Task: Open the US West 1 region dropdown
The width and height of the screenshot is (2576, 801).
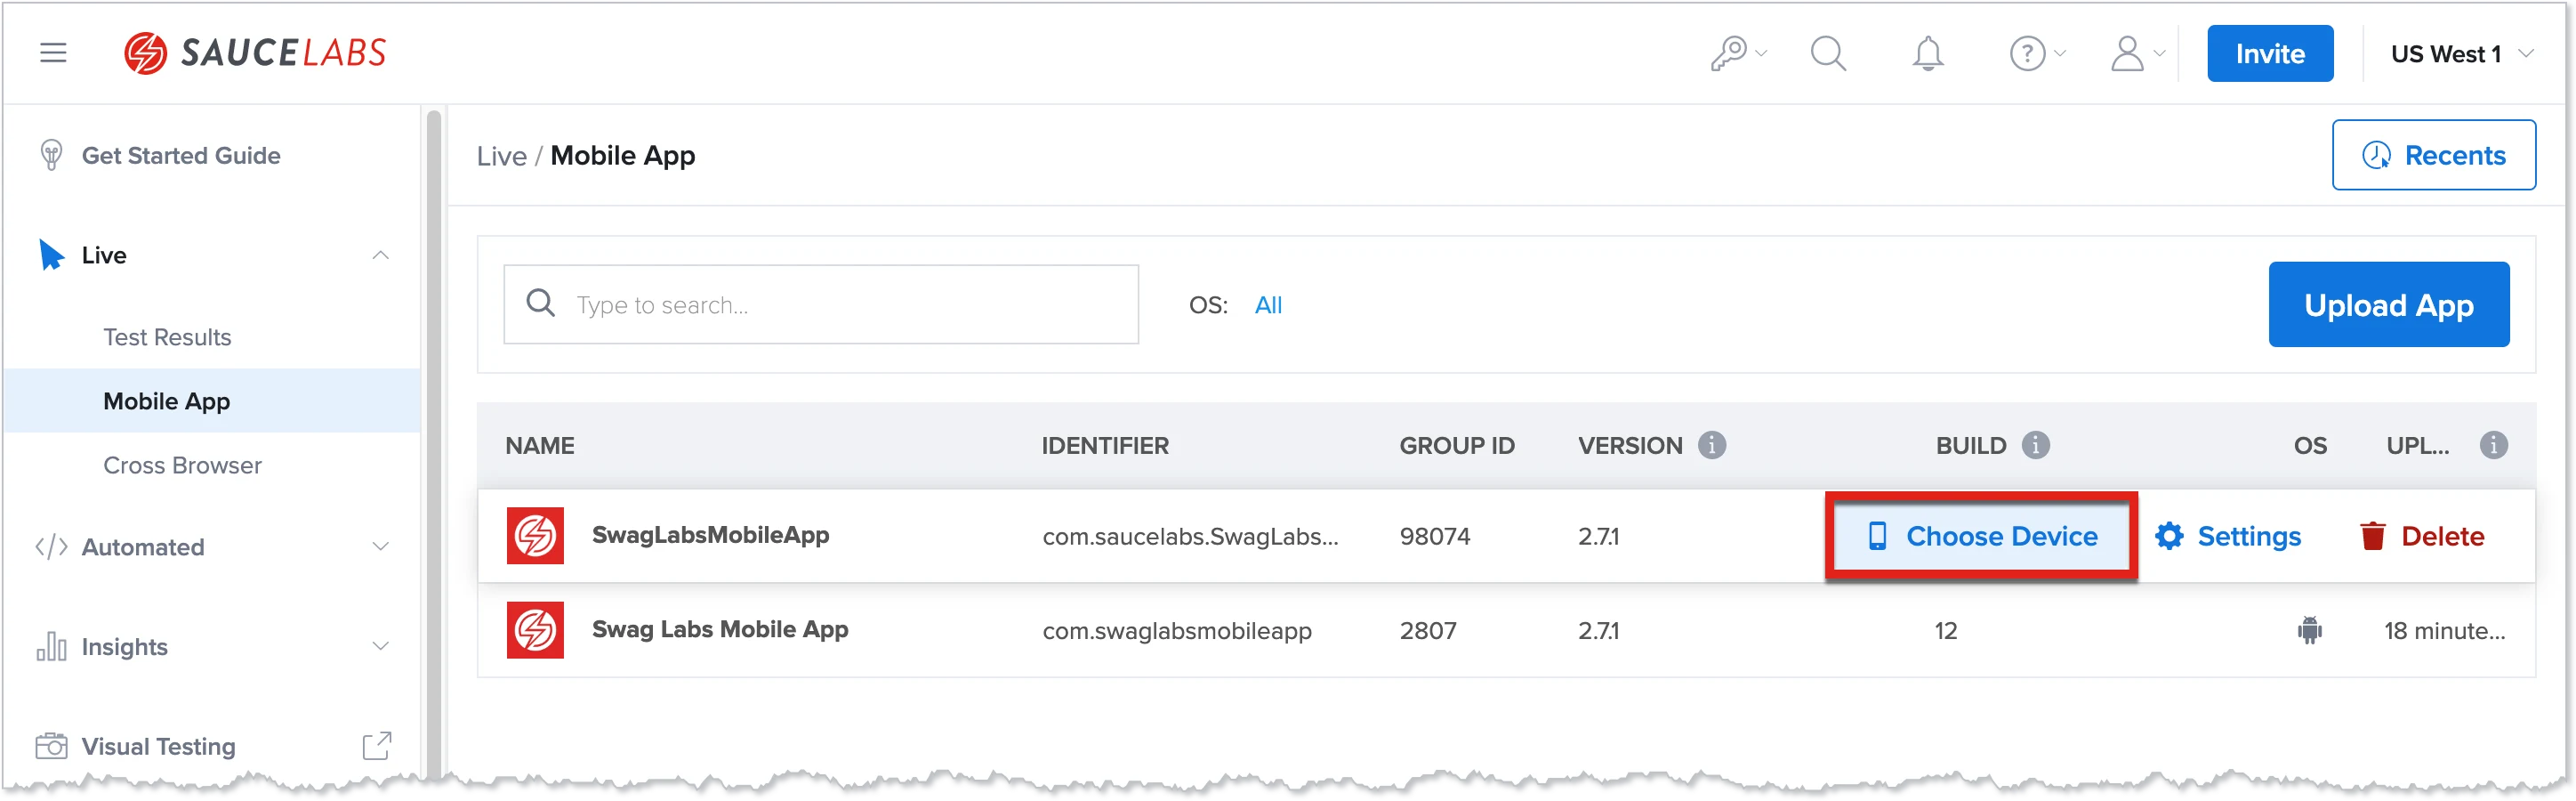Action: 2461,54
